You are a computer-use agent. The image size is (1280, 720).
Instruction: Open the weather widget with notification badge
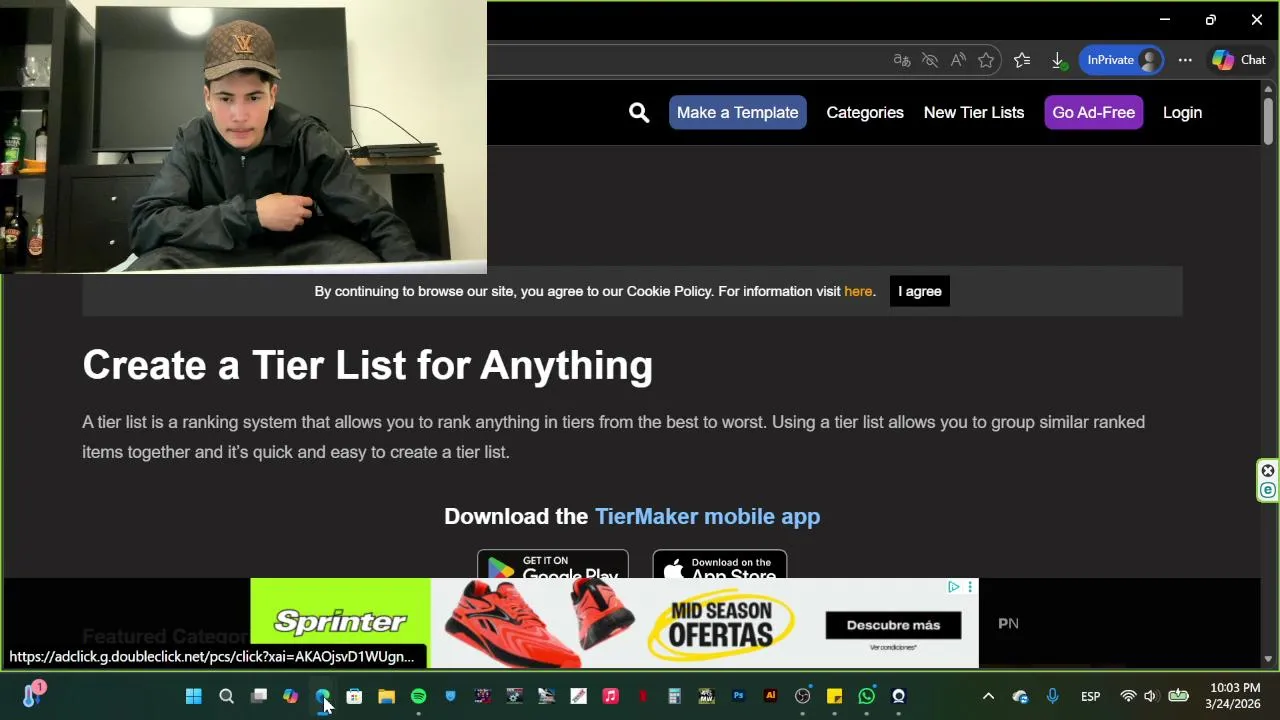[x=32, y=694]
